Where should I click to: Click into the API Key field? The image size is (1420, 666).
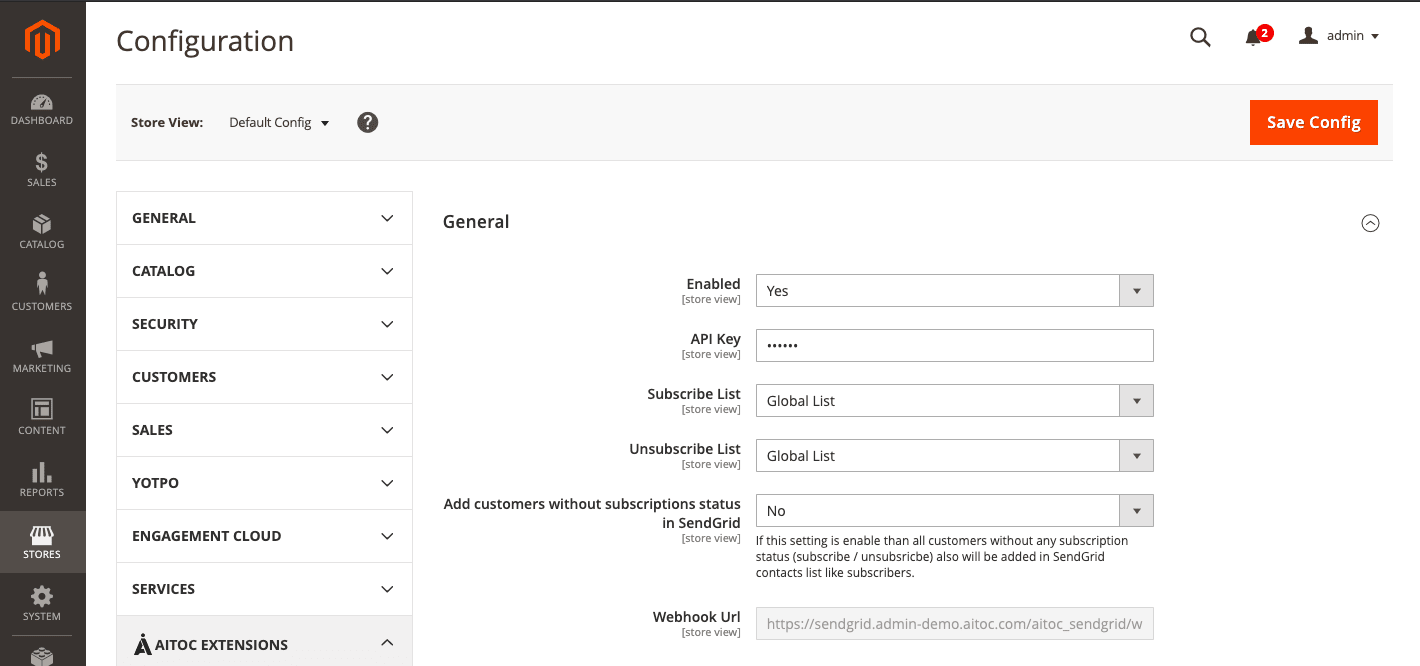[954, 346]
